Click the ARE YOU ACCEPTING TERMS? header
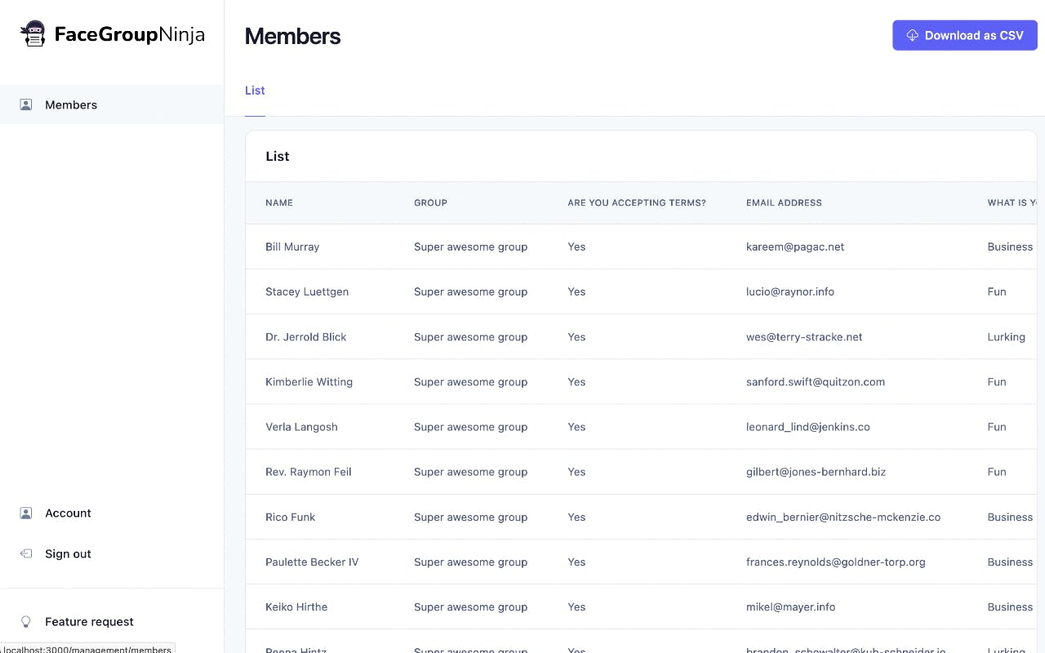Viewport: 1045px width, 653px height. 636,203
